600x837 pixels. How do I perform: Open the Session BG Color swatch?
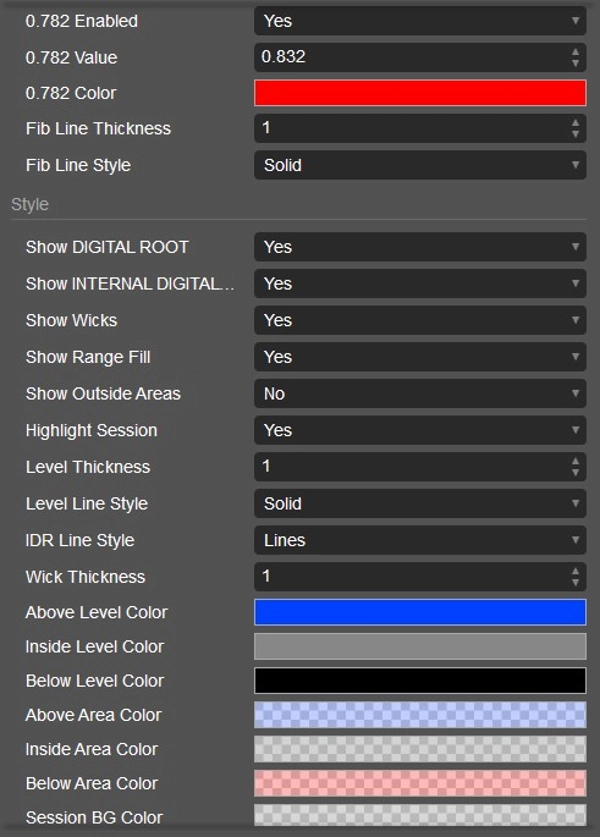point(420,816)
